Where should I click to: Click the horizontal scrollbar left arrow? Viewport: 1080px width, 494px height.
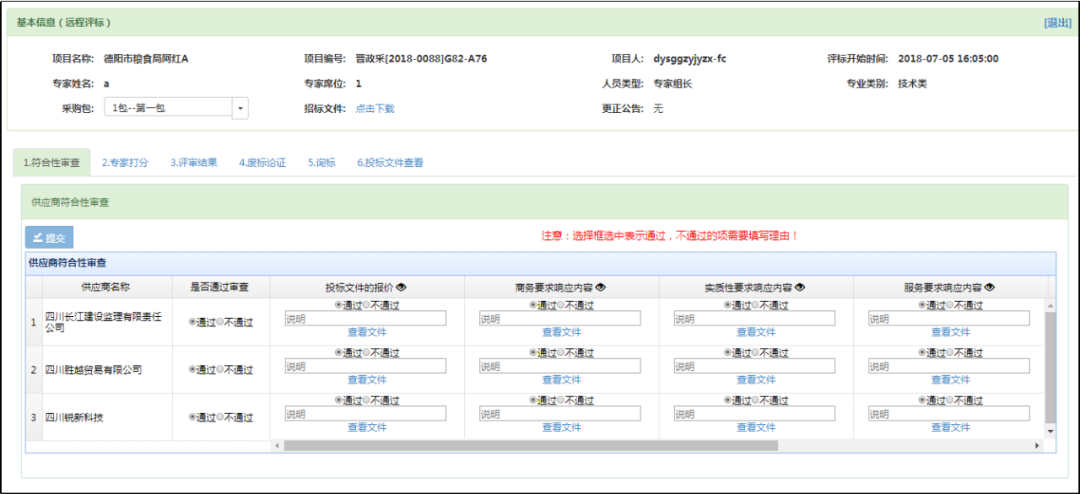(x=277, y=444)
